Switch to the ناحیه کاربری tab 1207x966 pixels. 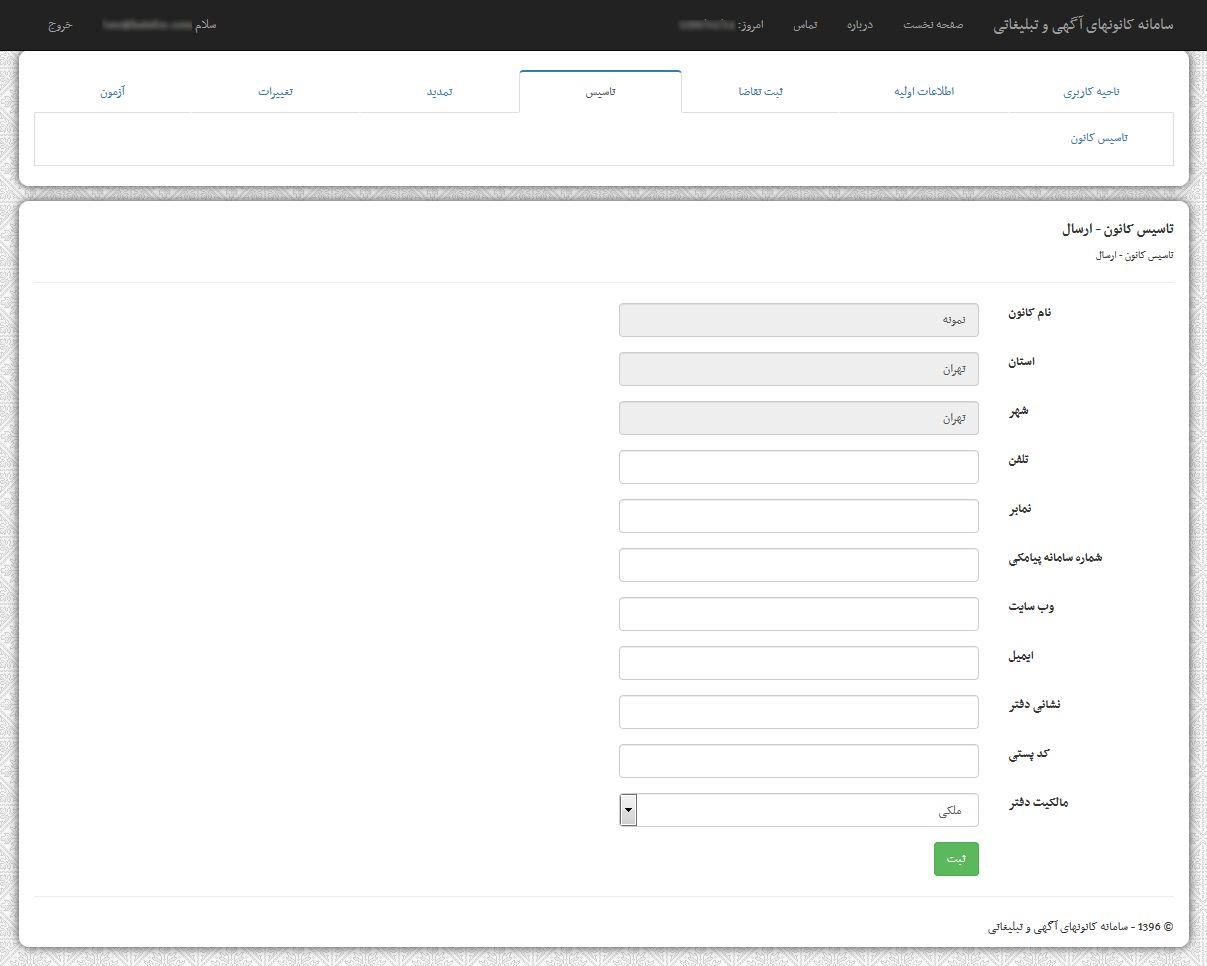click(x=1091, y=91)
